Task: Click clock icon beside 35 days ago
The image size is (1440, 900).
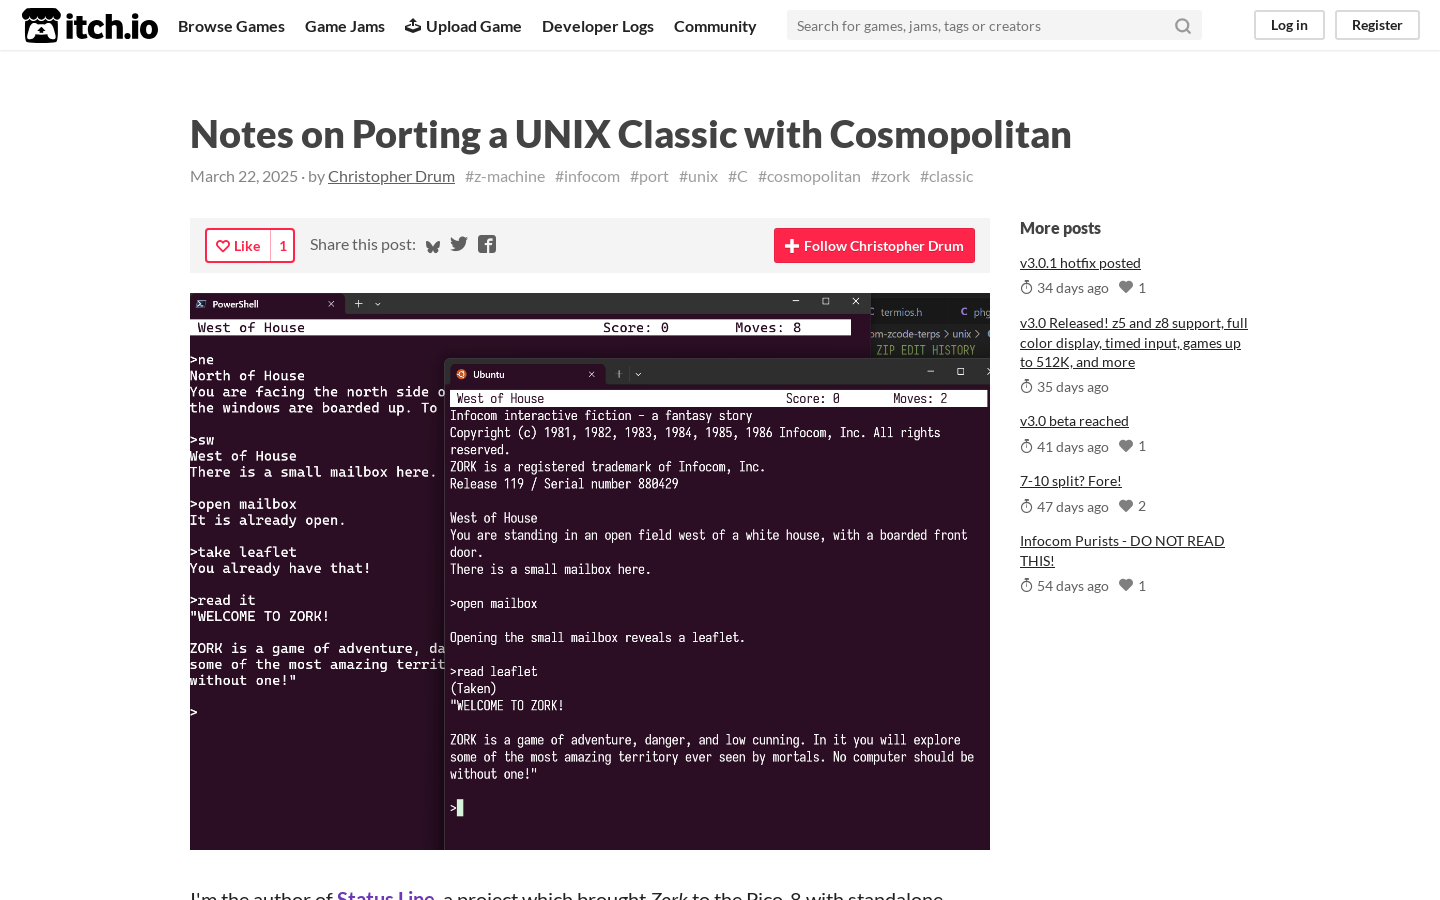Action: pos(1026,387)
